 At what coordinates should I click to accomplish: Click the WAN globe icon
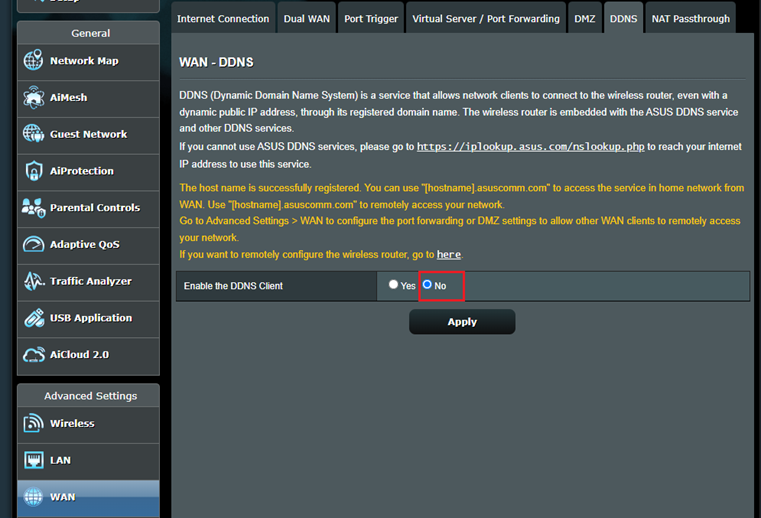[33, 497]
